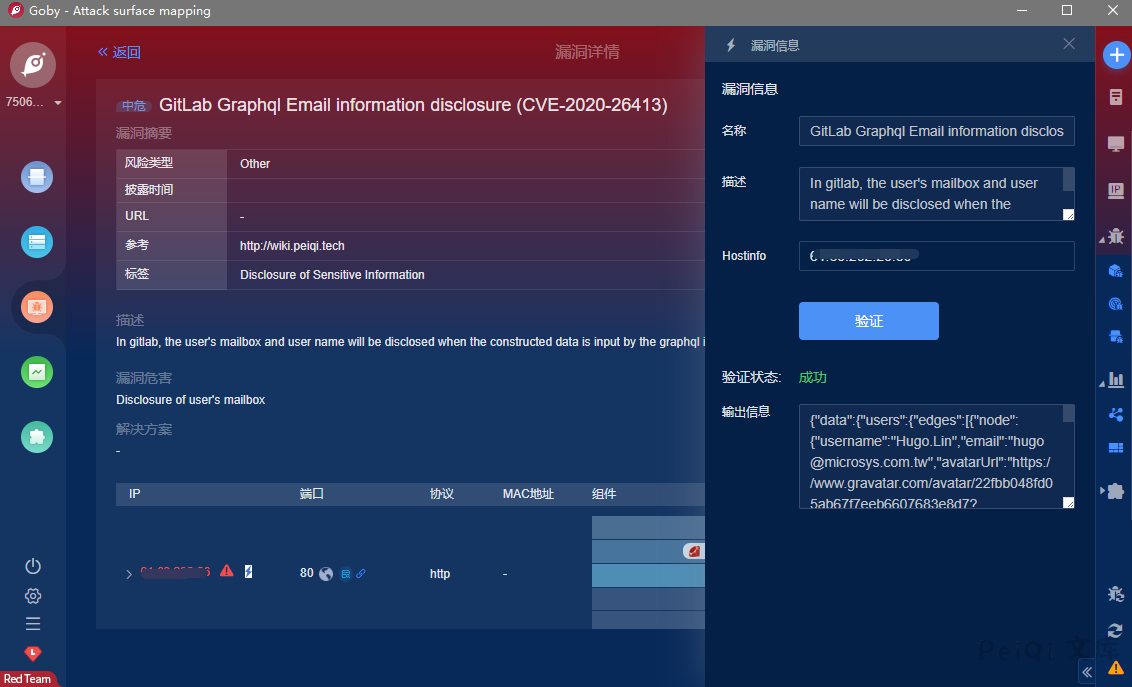
Task: Click the 返回 back link
Action: pos(119,52)
